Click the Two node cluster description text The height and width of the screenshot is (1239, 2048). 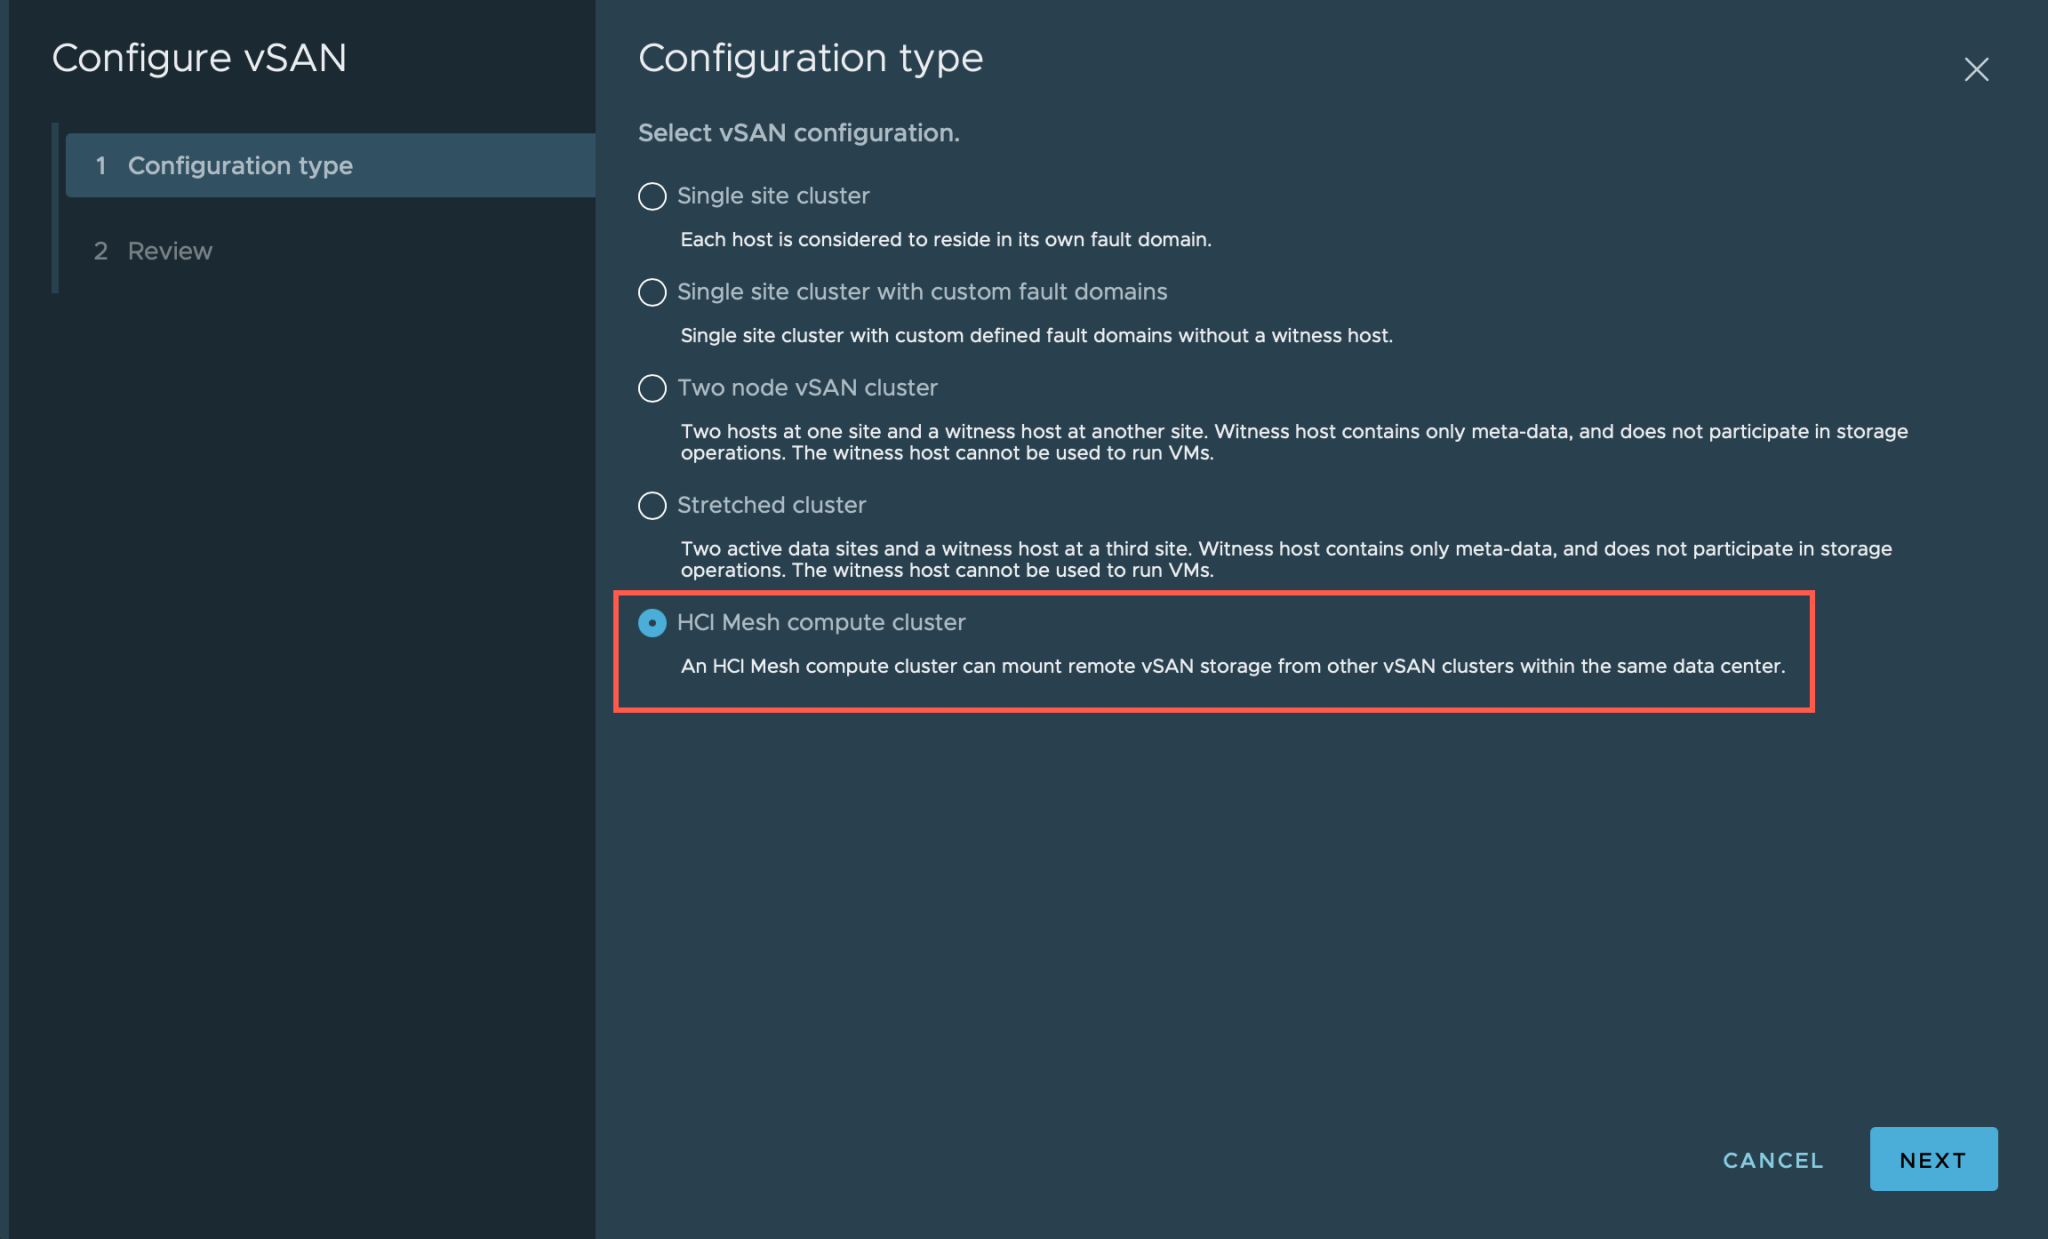(1294, 442)
